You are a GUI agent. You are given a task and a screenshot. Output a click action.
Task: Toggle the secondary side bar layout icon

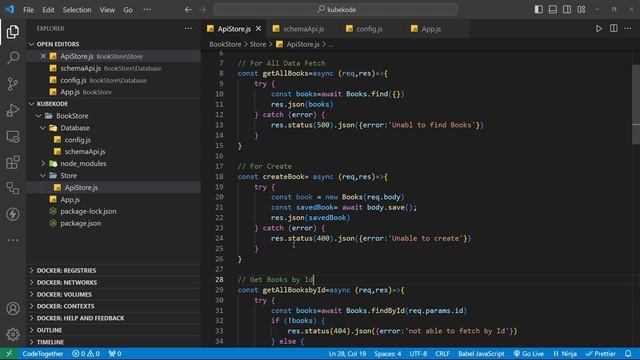[x=567, y=9]
